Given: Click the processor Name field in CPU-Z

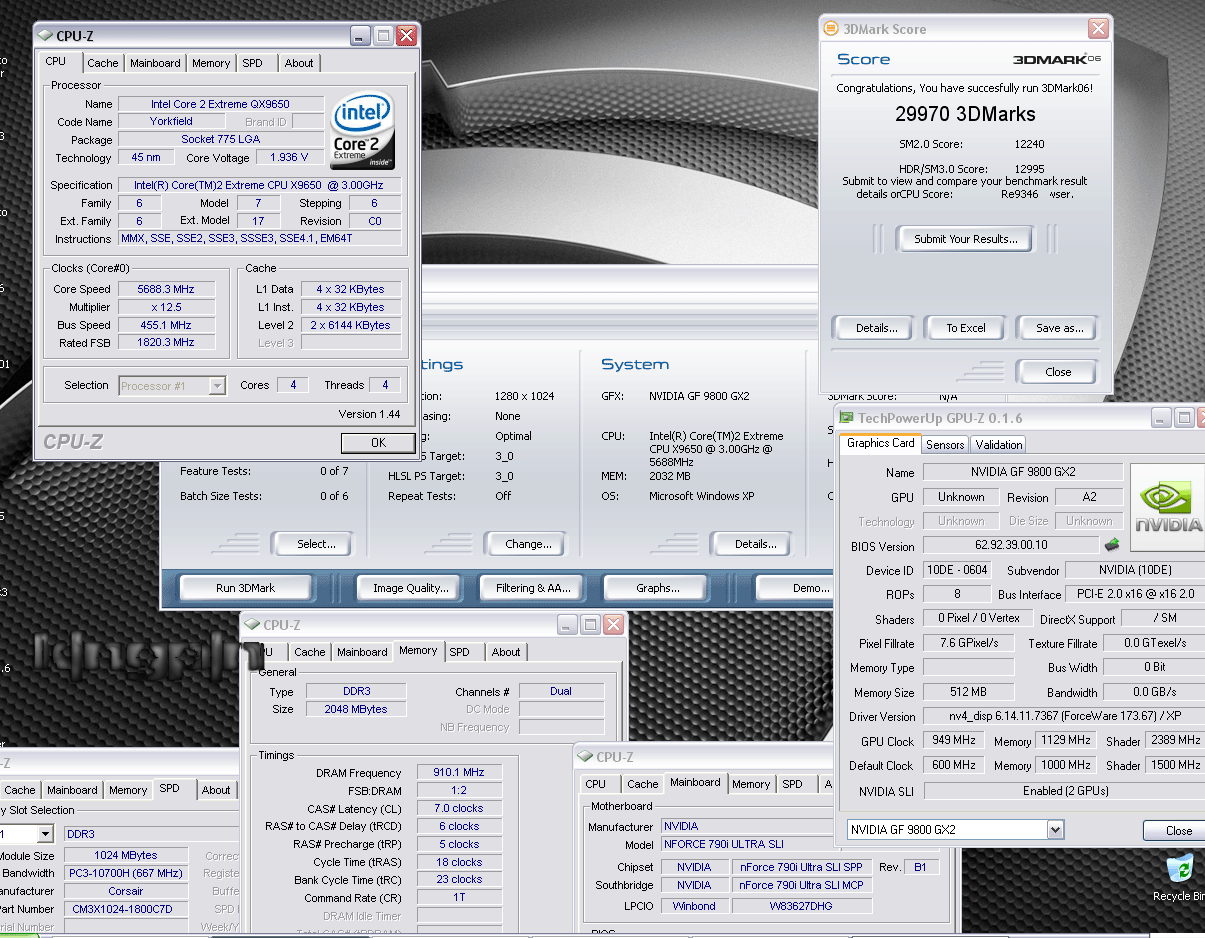Looking at the screenshot, I should point(222,104).
